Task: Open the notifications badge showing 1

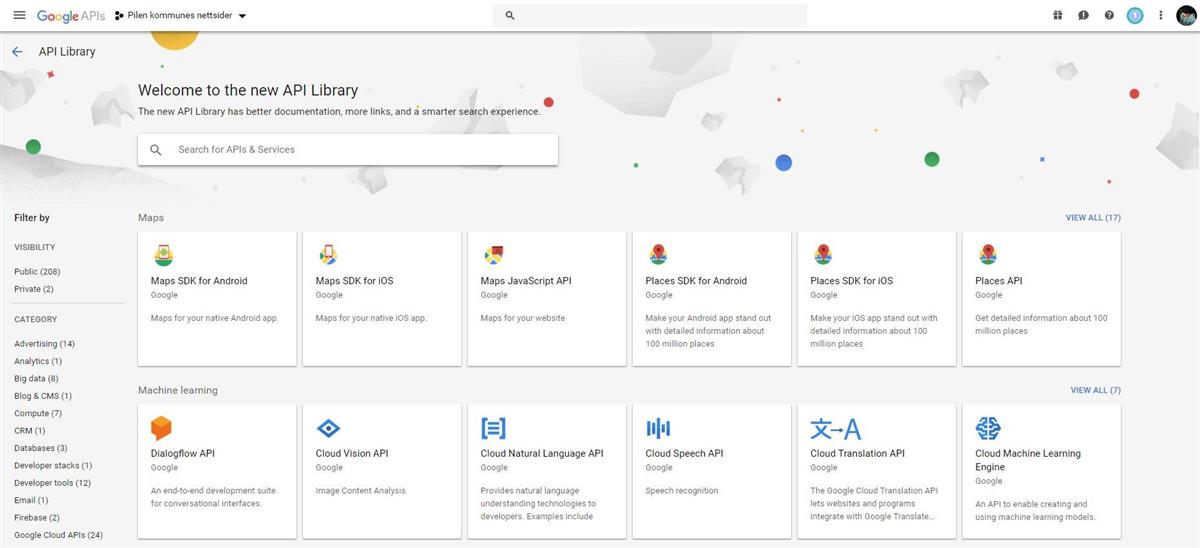Action: [1134, 15]
